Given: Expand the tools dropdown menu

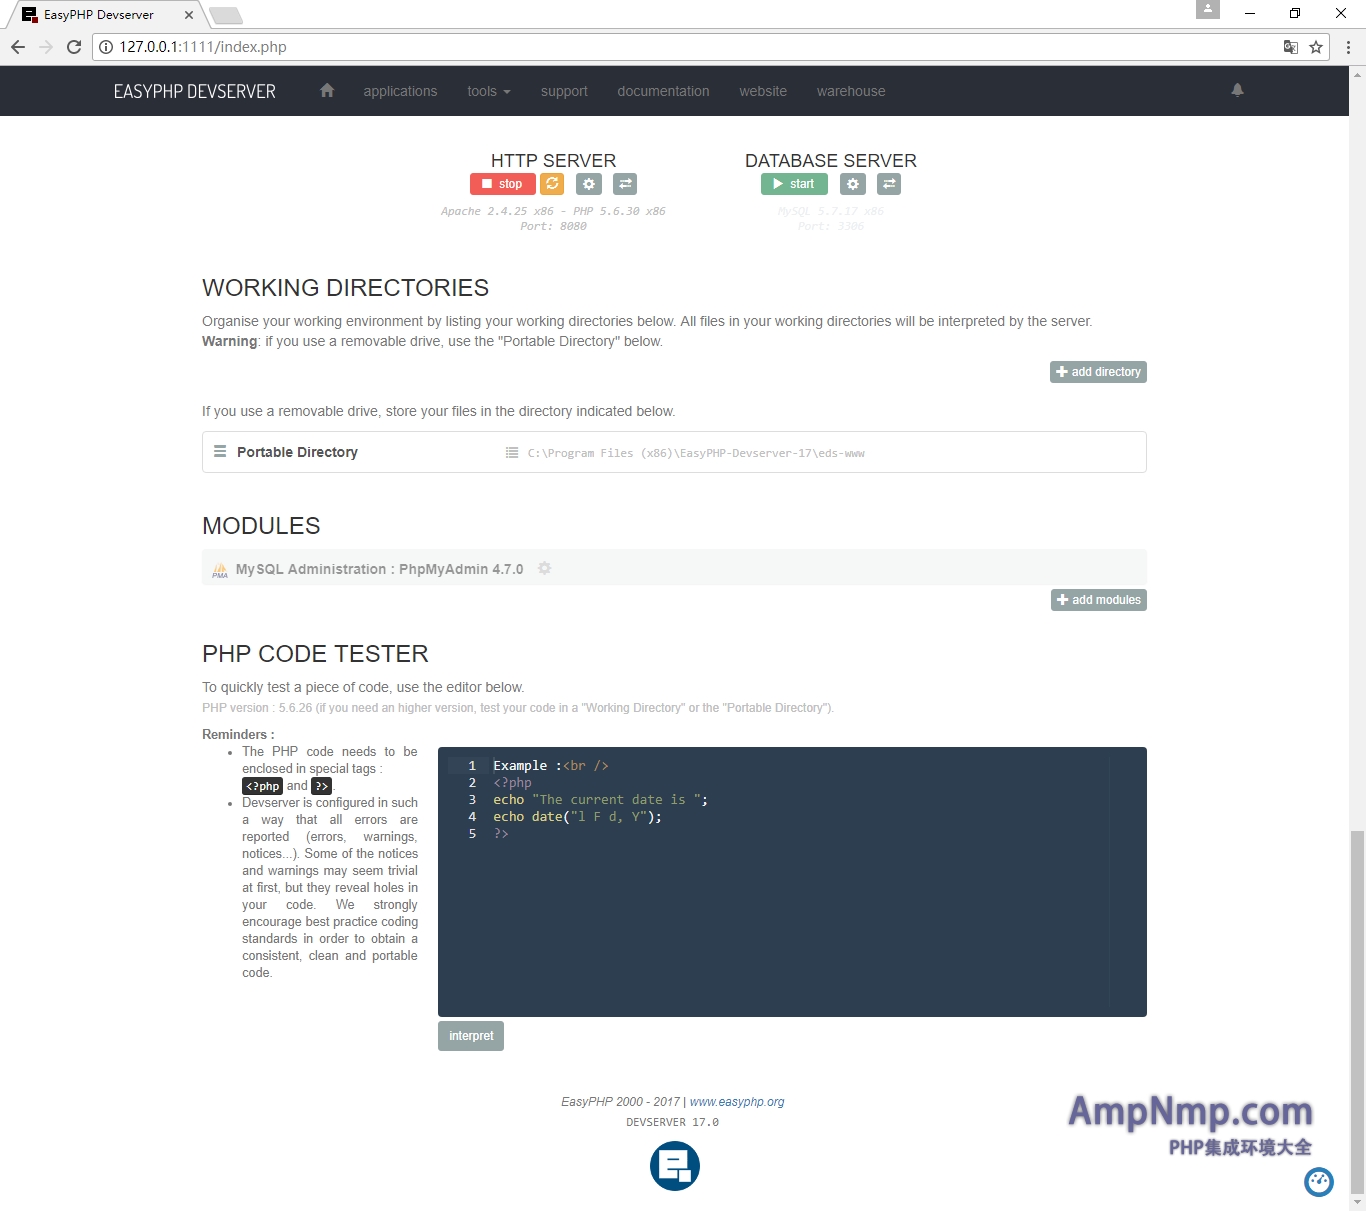Looking at the screenshot, I should [x=489, y=91].
